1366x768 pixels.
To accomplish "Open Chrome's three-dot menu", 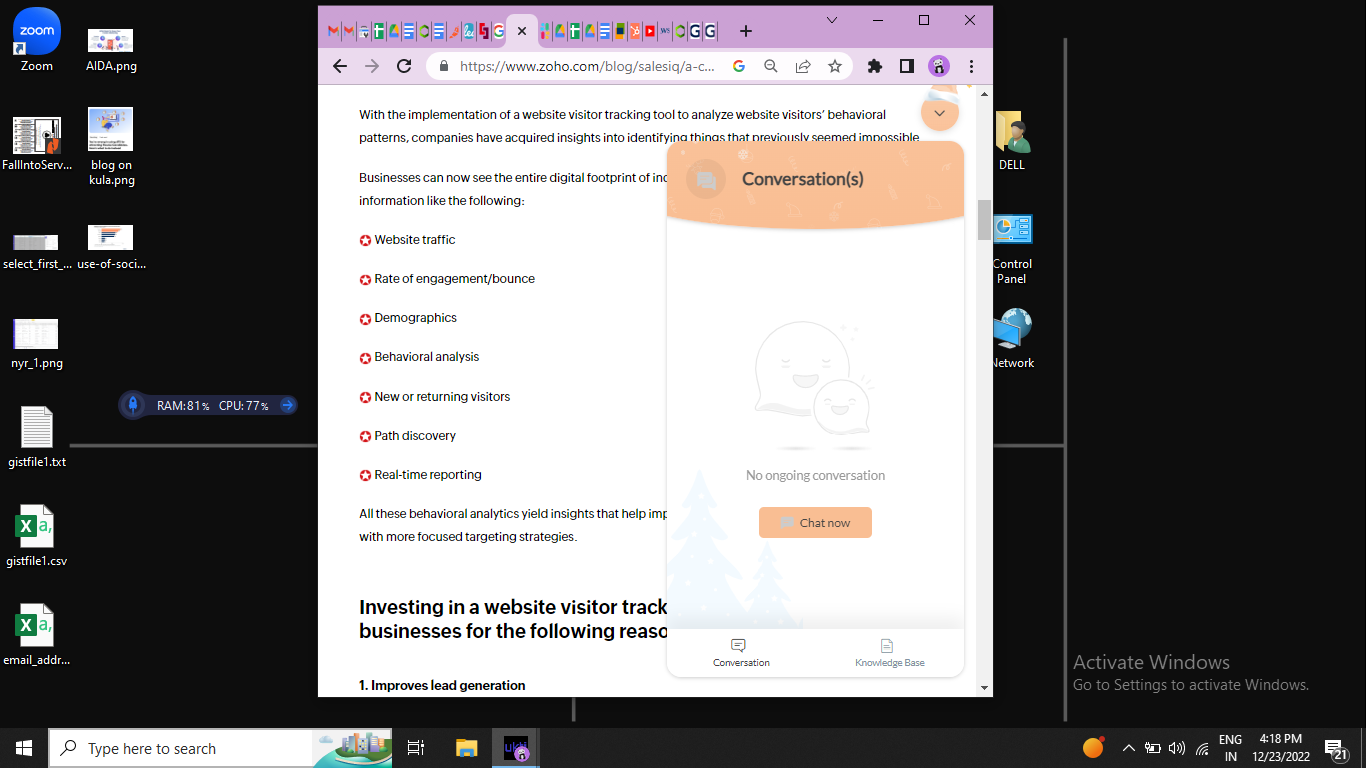I will point(971,66).
